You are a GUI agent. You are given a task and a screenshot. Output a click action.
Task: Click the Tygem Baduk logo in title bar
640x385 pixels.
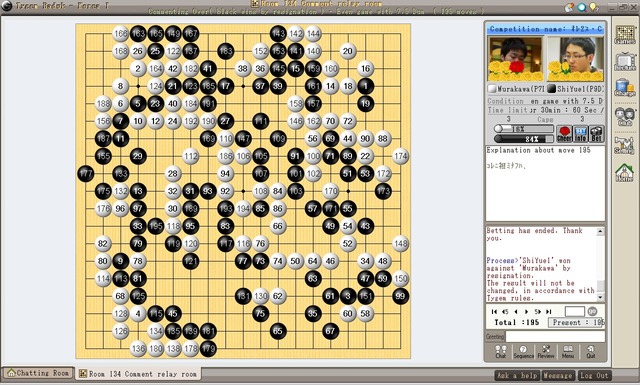coord(7,6)
